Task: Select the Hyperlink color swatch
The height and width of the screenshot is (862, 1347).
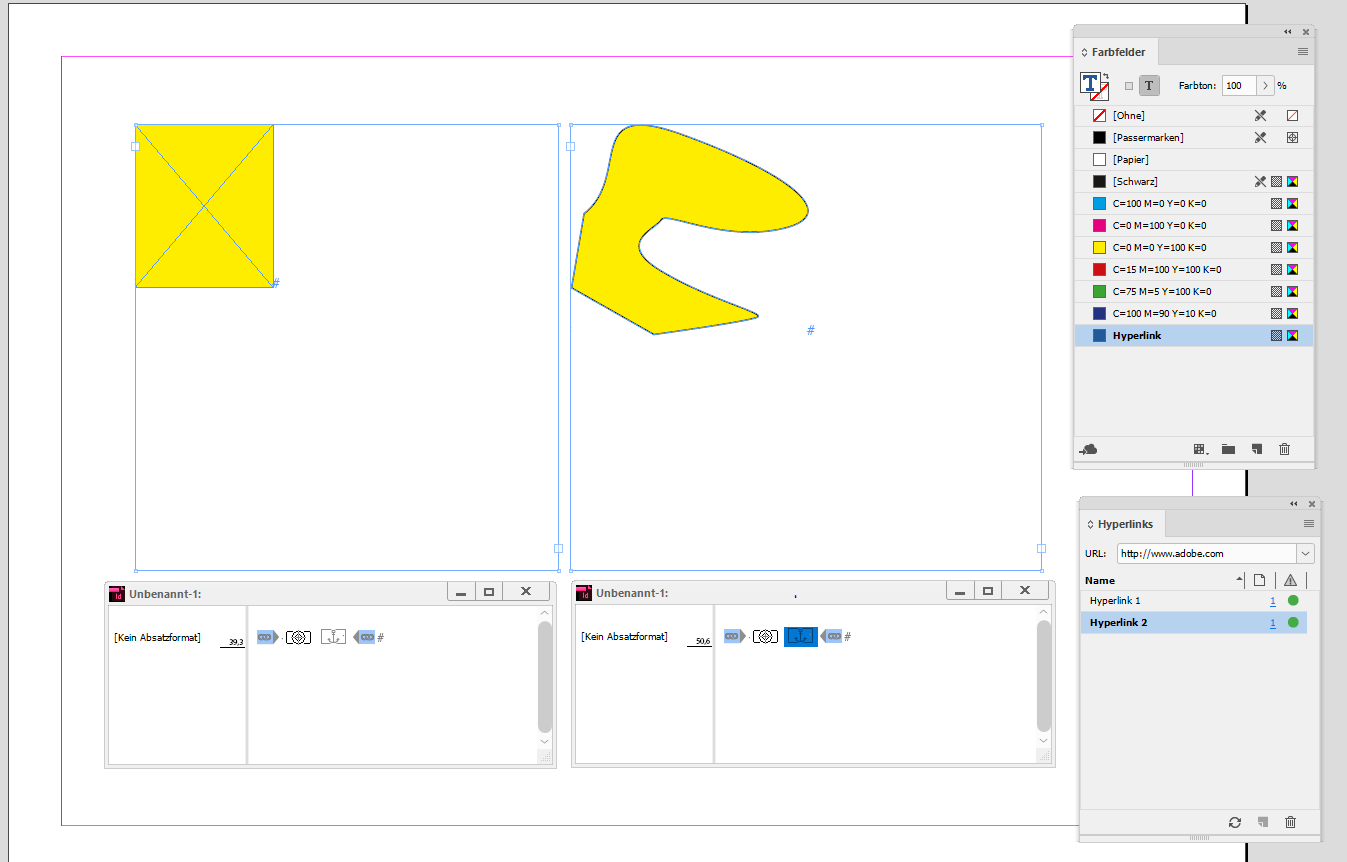Action: point(1194,336)
